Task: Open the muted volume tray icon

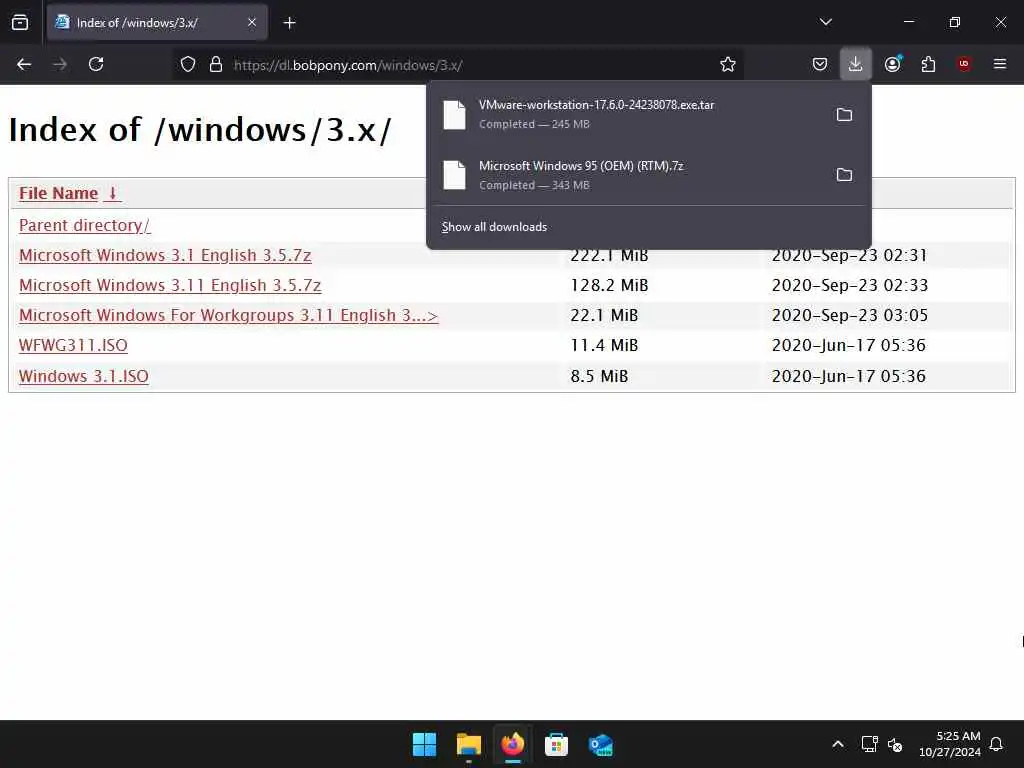Action: [895, 744]
